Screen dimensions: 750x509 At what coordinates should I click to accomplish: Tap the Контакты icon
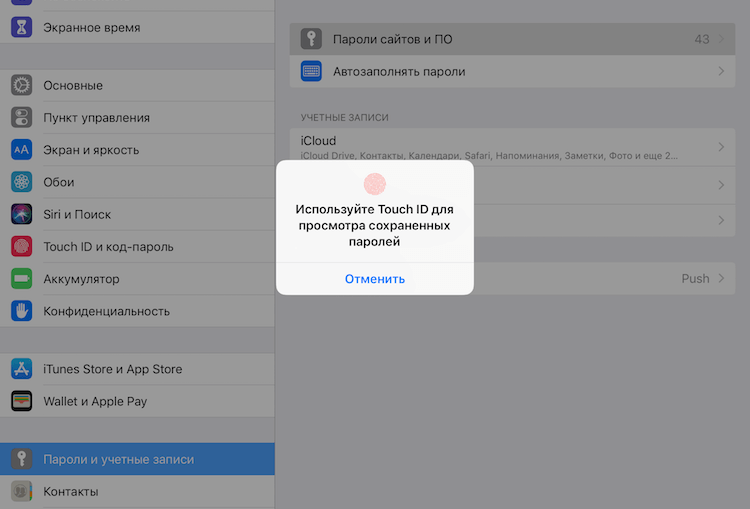pos(22,491)
